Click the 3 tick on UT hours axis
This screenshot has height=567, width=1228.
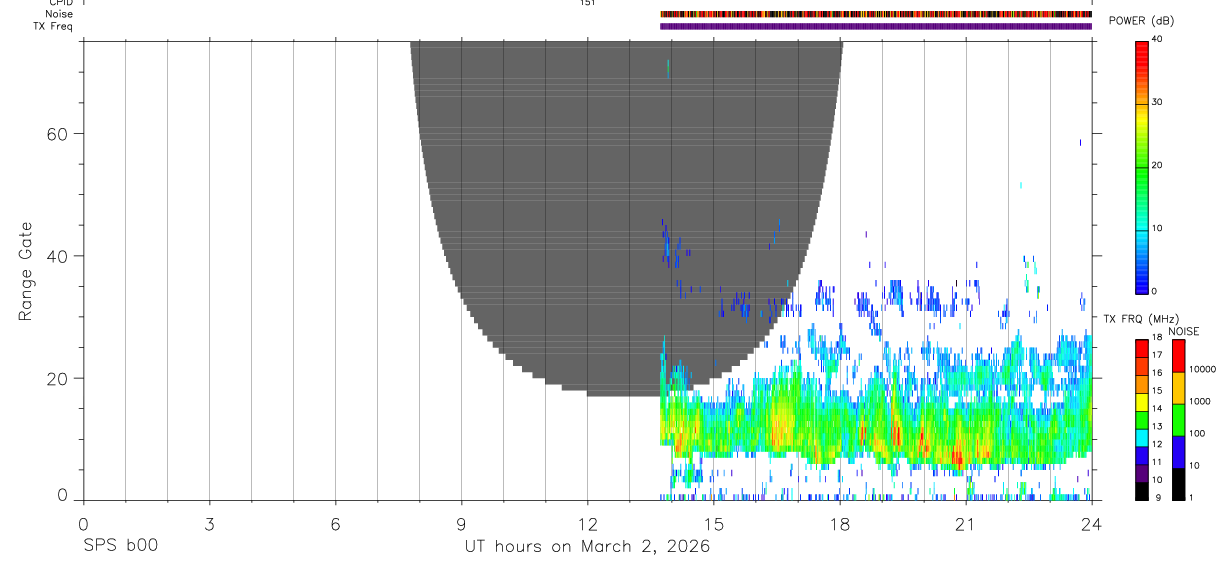[209, 523]
